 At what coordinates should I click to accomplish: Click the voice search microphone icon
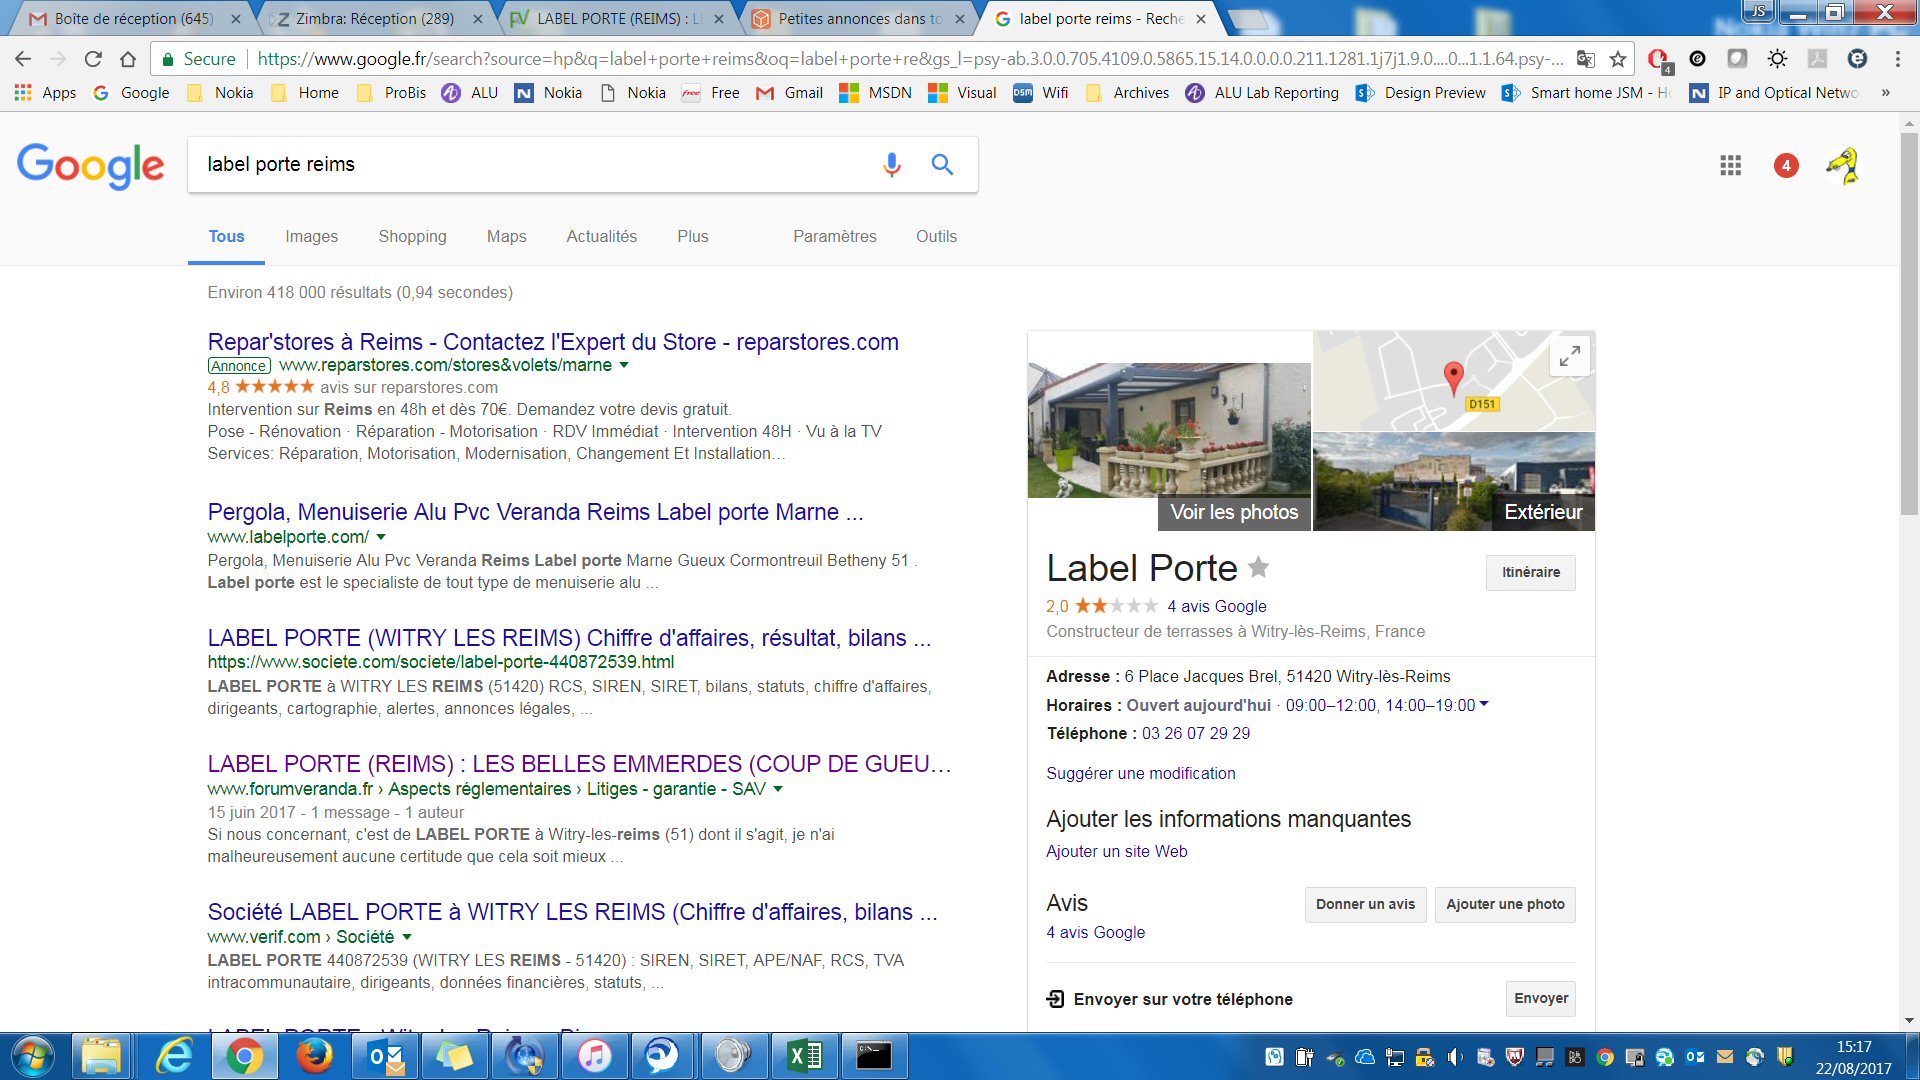891,164
